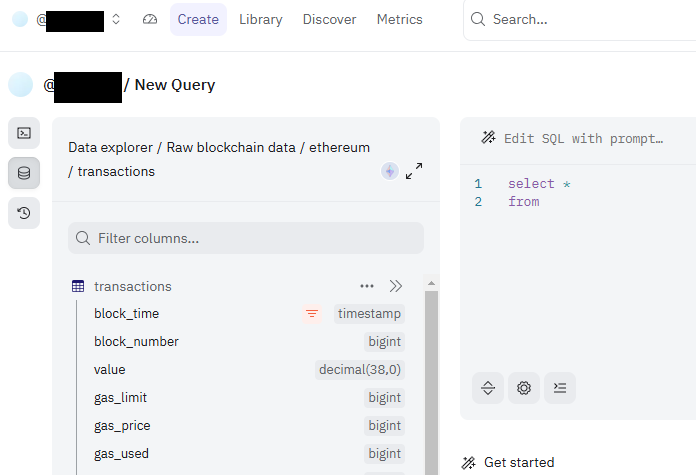Click the partition filter icon on block_time
The height and width of the screenshot is (475, 696).
312,314
